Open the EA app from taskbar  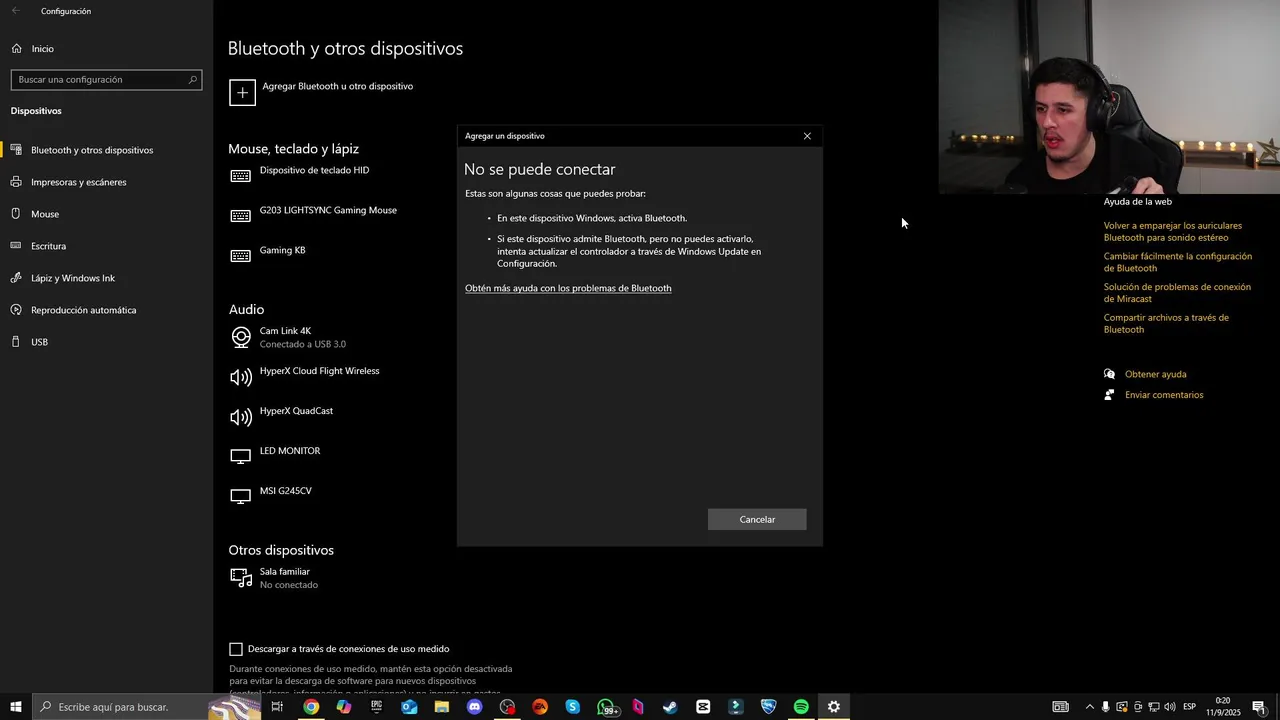pyautogui.click(x=540, y=707)
